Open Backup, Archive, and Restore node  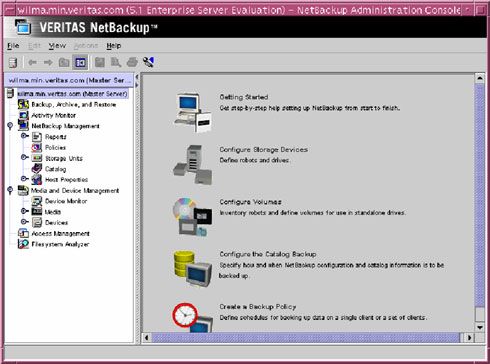73,105
